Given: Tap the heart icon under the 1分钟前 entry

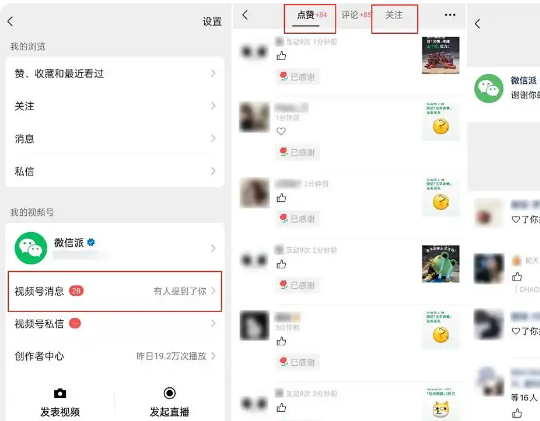Looking at the screenshot, I should [x=281, y=131].
